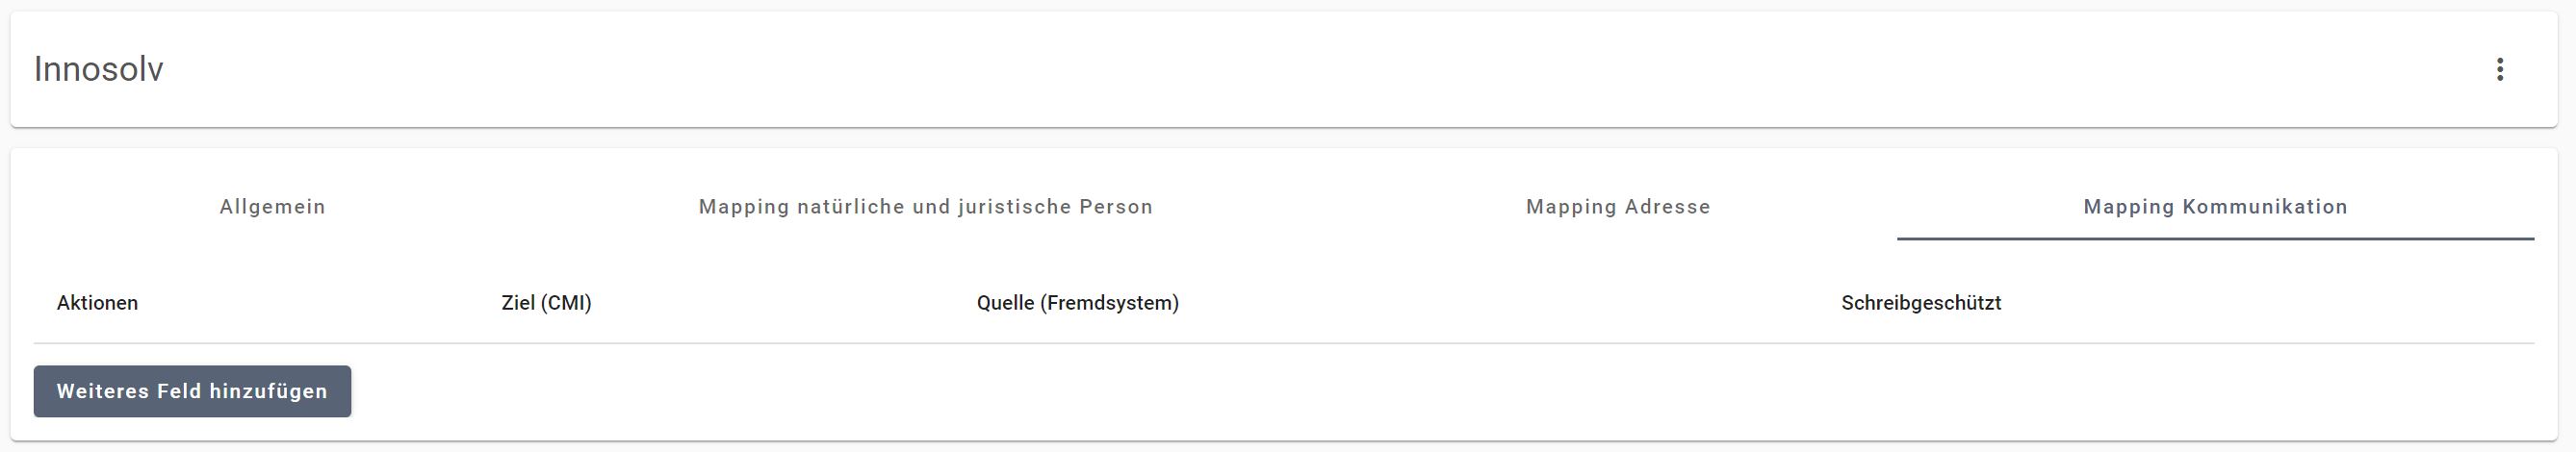This screenshot has height=452, width=2576.
Task: Select the Mapping Adresse tab
Action: [1617, 207]
